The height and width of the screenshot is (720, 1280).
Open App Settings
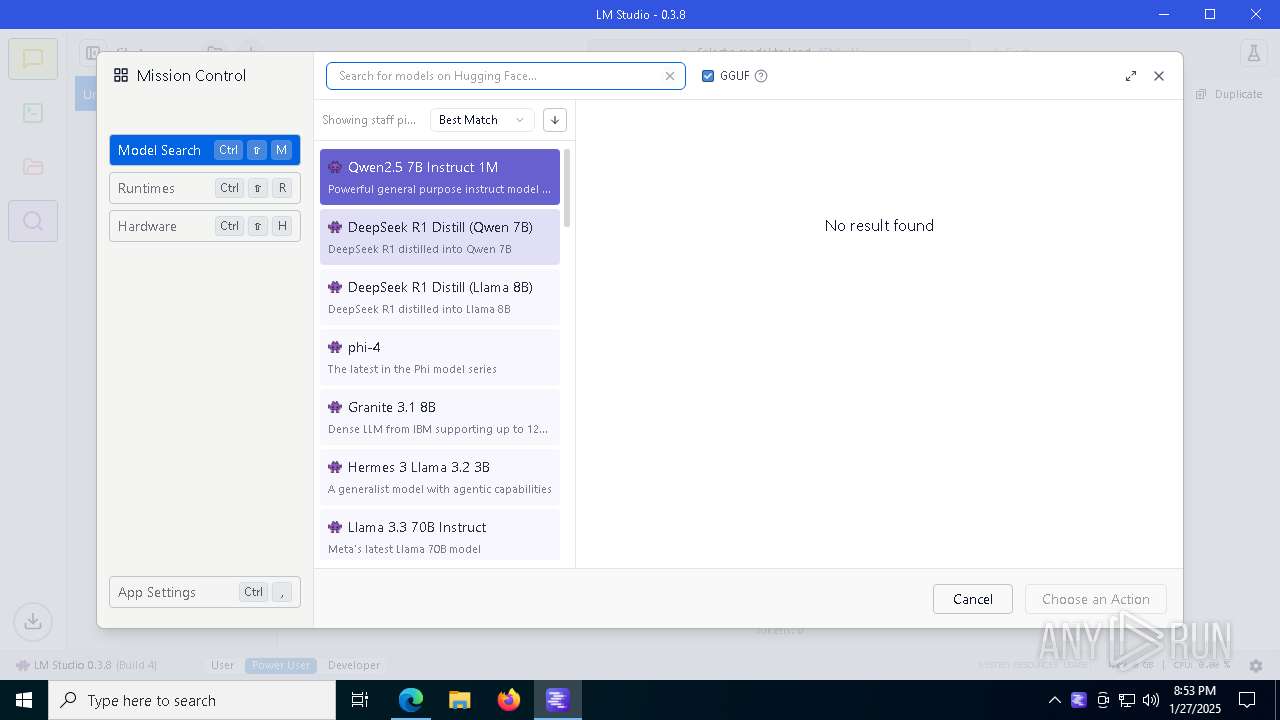coord(205,592)
